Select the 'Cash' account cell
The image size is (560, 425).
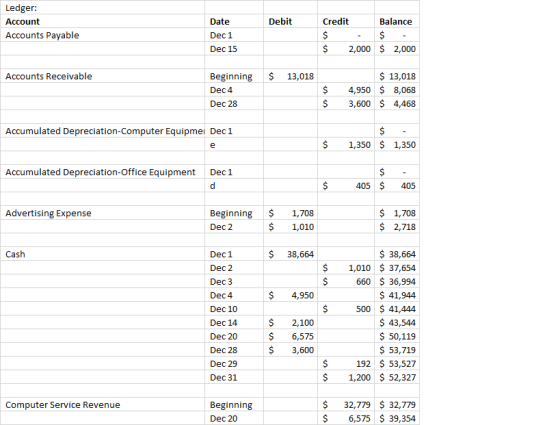click(102, 254)
